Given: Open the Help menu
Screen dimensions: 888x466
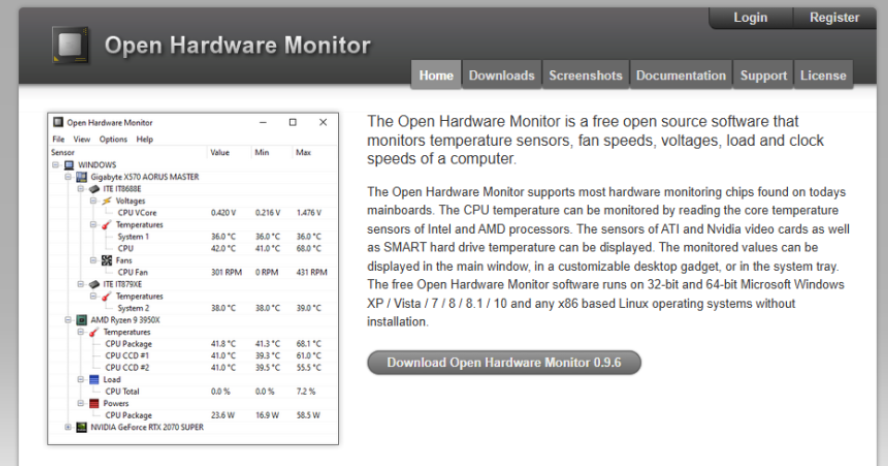Looking at the screenshot, I should pyautogui.click(x=144, y=139).
